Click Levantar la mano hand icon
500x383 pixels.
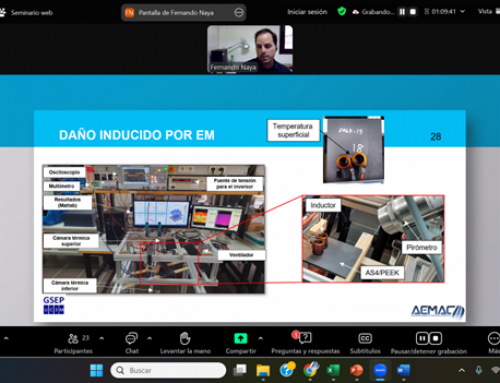click(185, 339)
